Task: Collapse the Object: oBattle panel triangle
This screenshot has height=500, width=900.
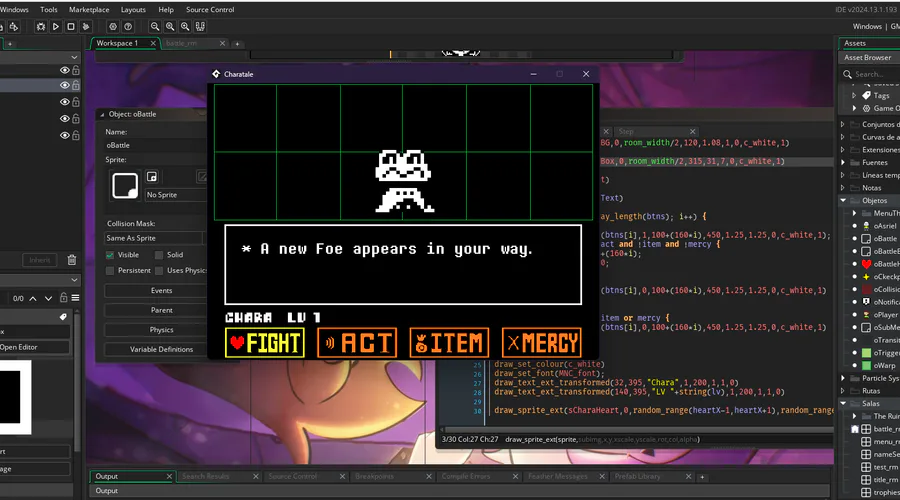Action: 102,114
